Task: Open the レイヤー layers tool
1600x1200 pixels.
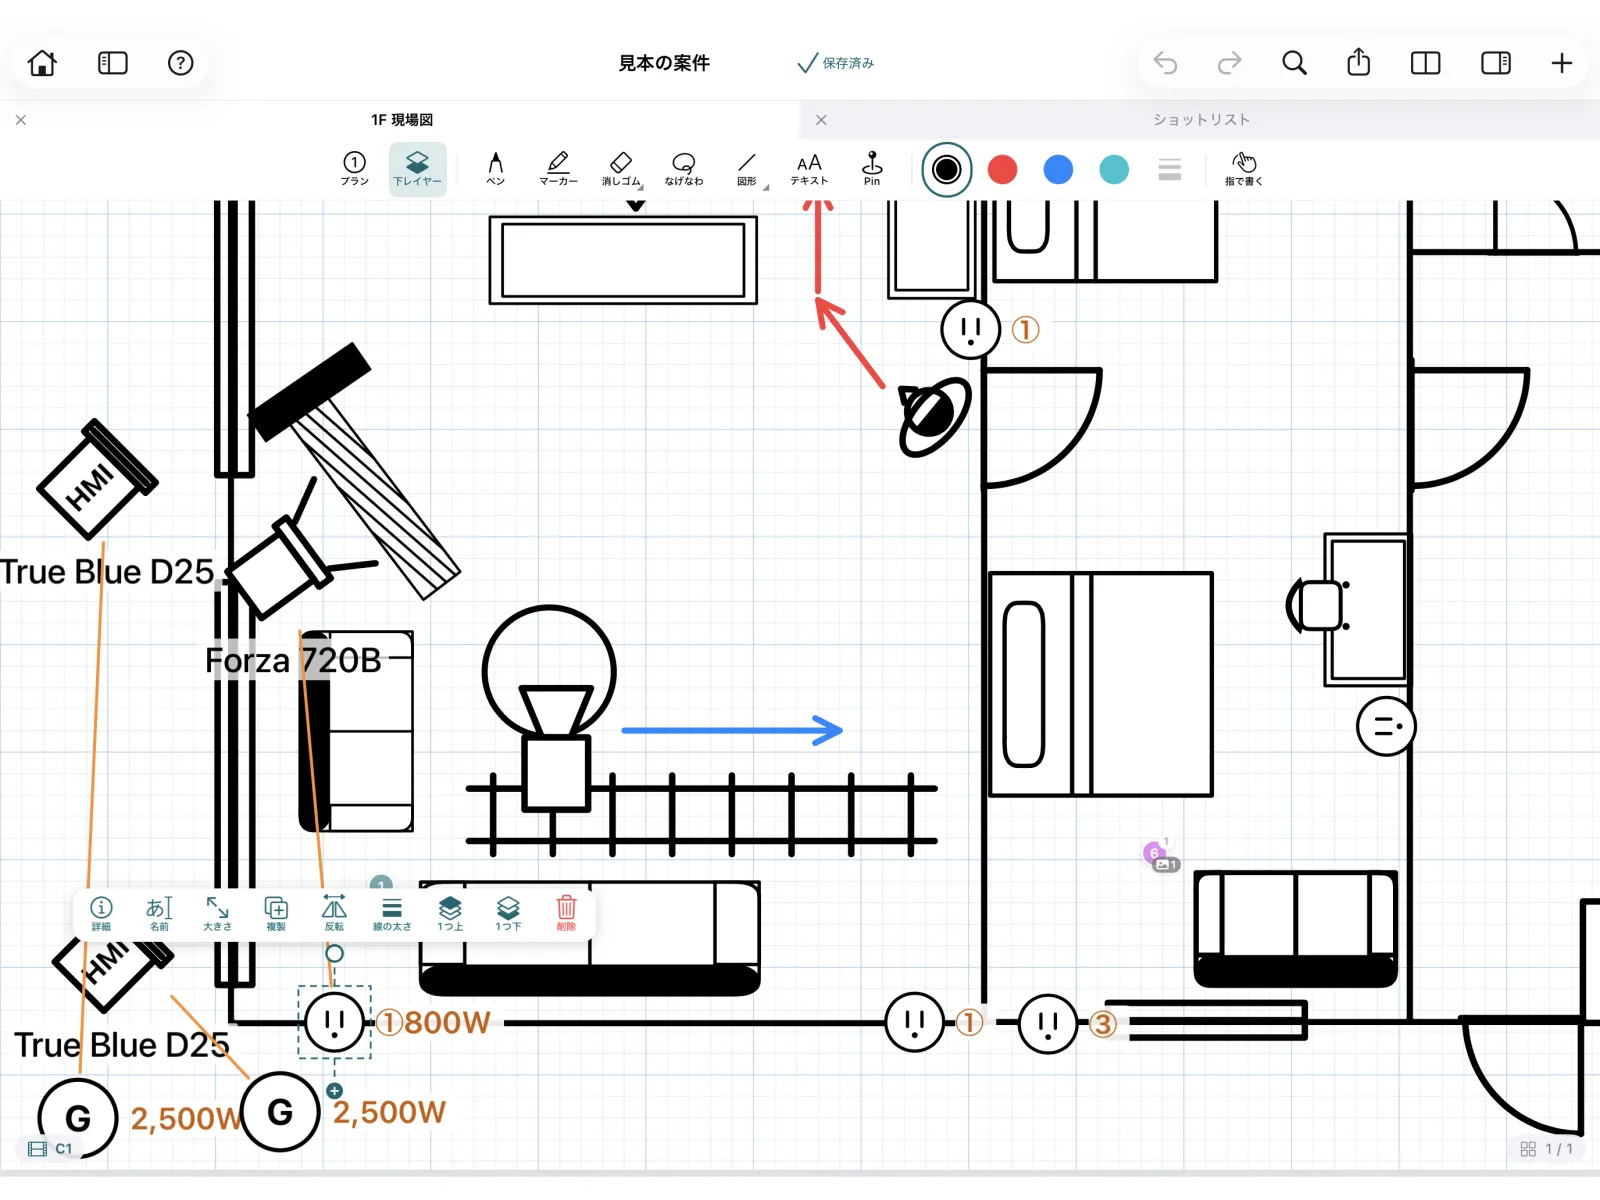Action: [x=417, y=169]
